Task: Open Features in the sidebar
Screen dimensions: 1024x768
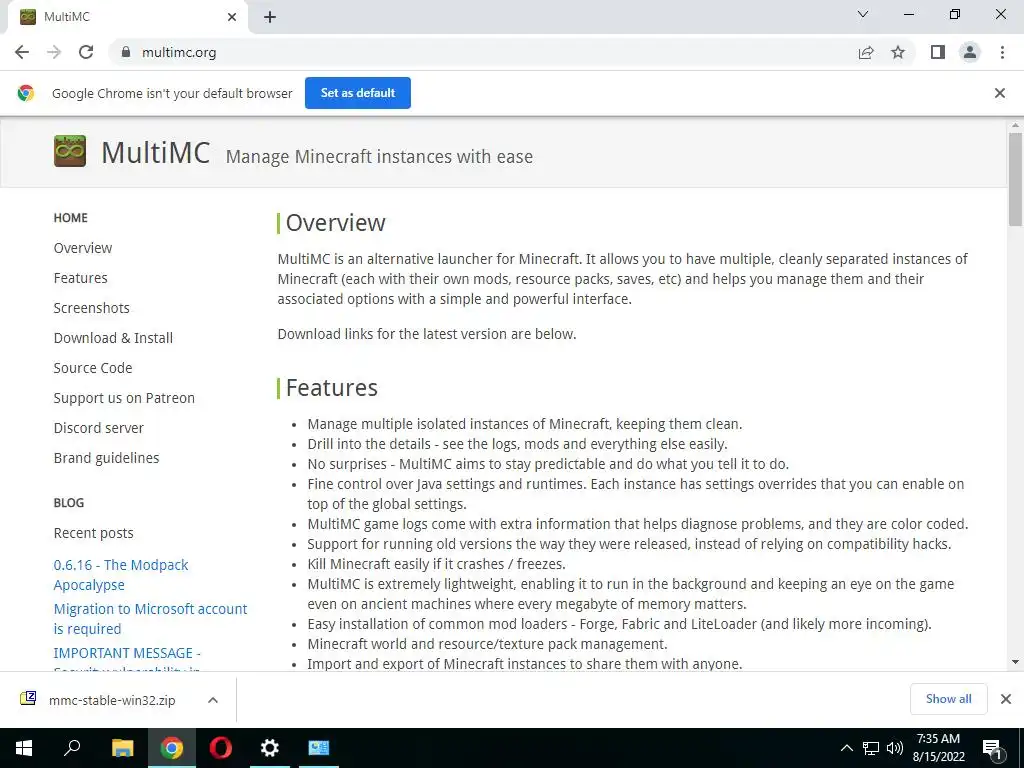Action: (80, 278)
